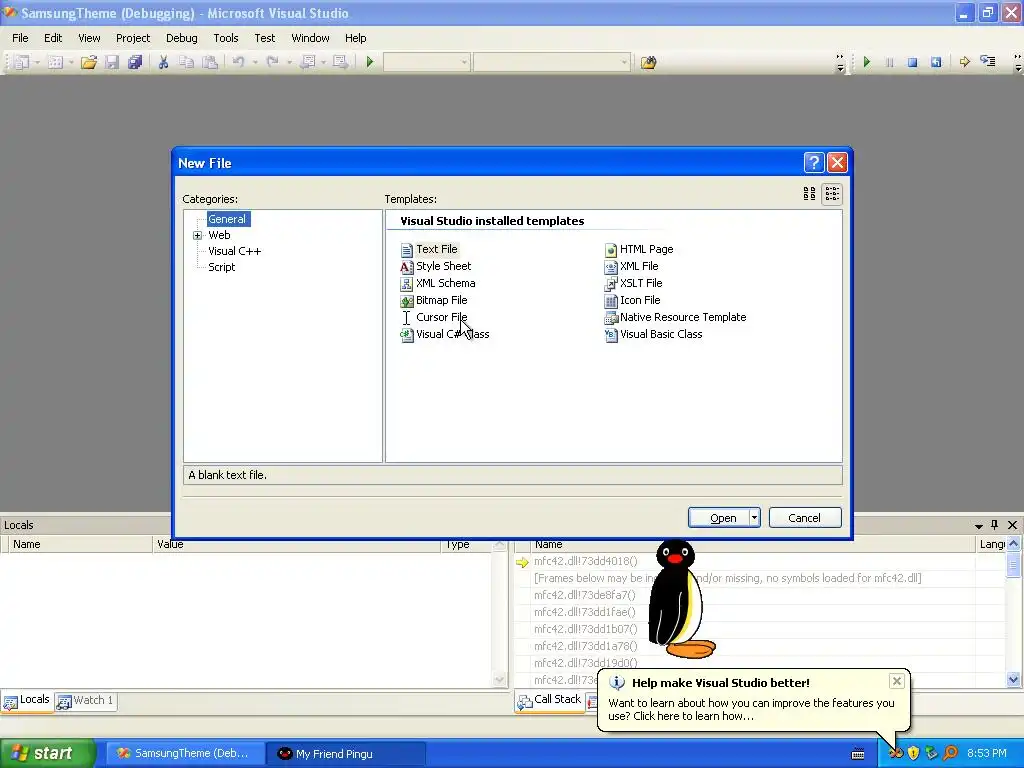Click the Restart debugging icon
Image resolution: width=1024 pixels, height=768 pixels.
coord(936,62)
